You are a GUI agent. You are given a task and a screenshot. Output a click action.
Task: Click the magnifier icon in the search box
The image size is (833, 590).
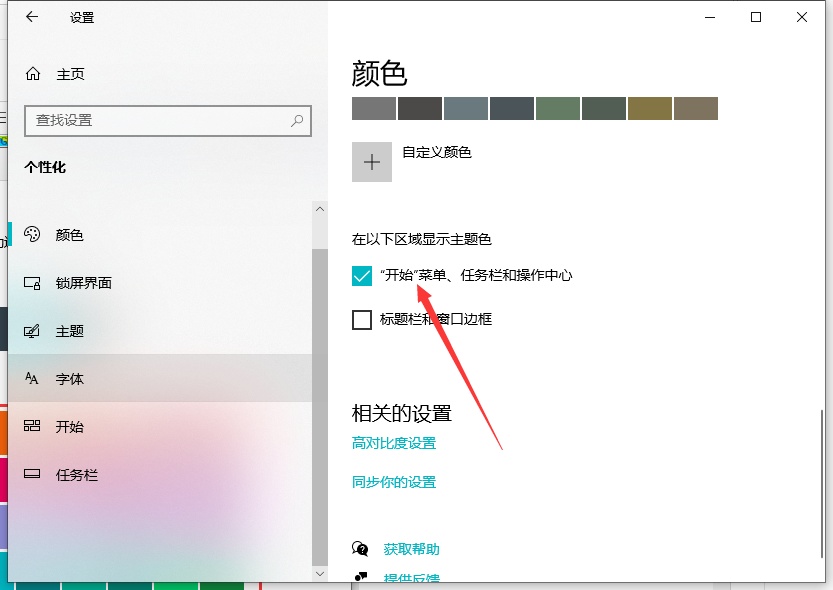[x=296, y=120]
